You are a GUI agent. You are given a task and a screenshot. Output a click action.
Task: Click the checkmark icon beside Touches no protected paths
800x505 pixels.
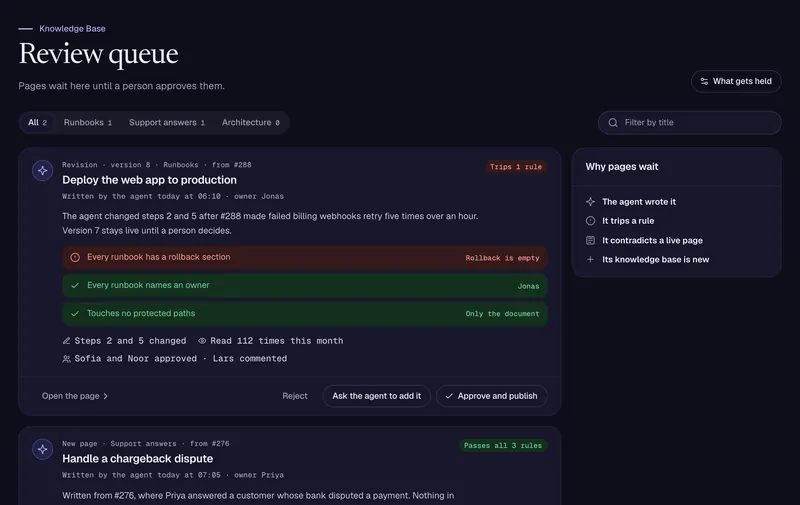tap(75, 314)
